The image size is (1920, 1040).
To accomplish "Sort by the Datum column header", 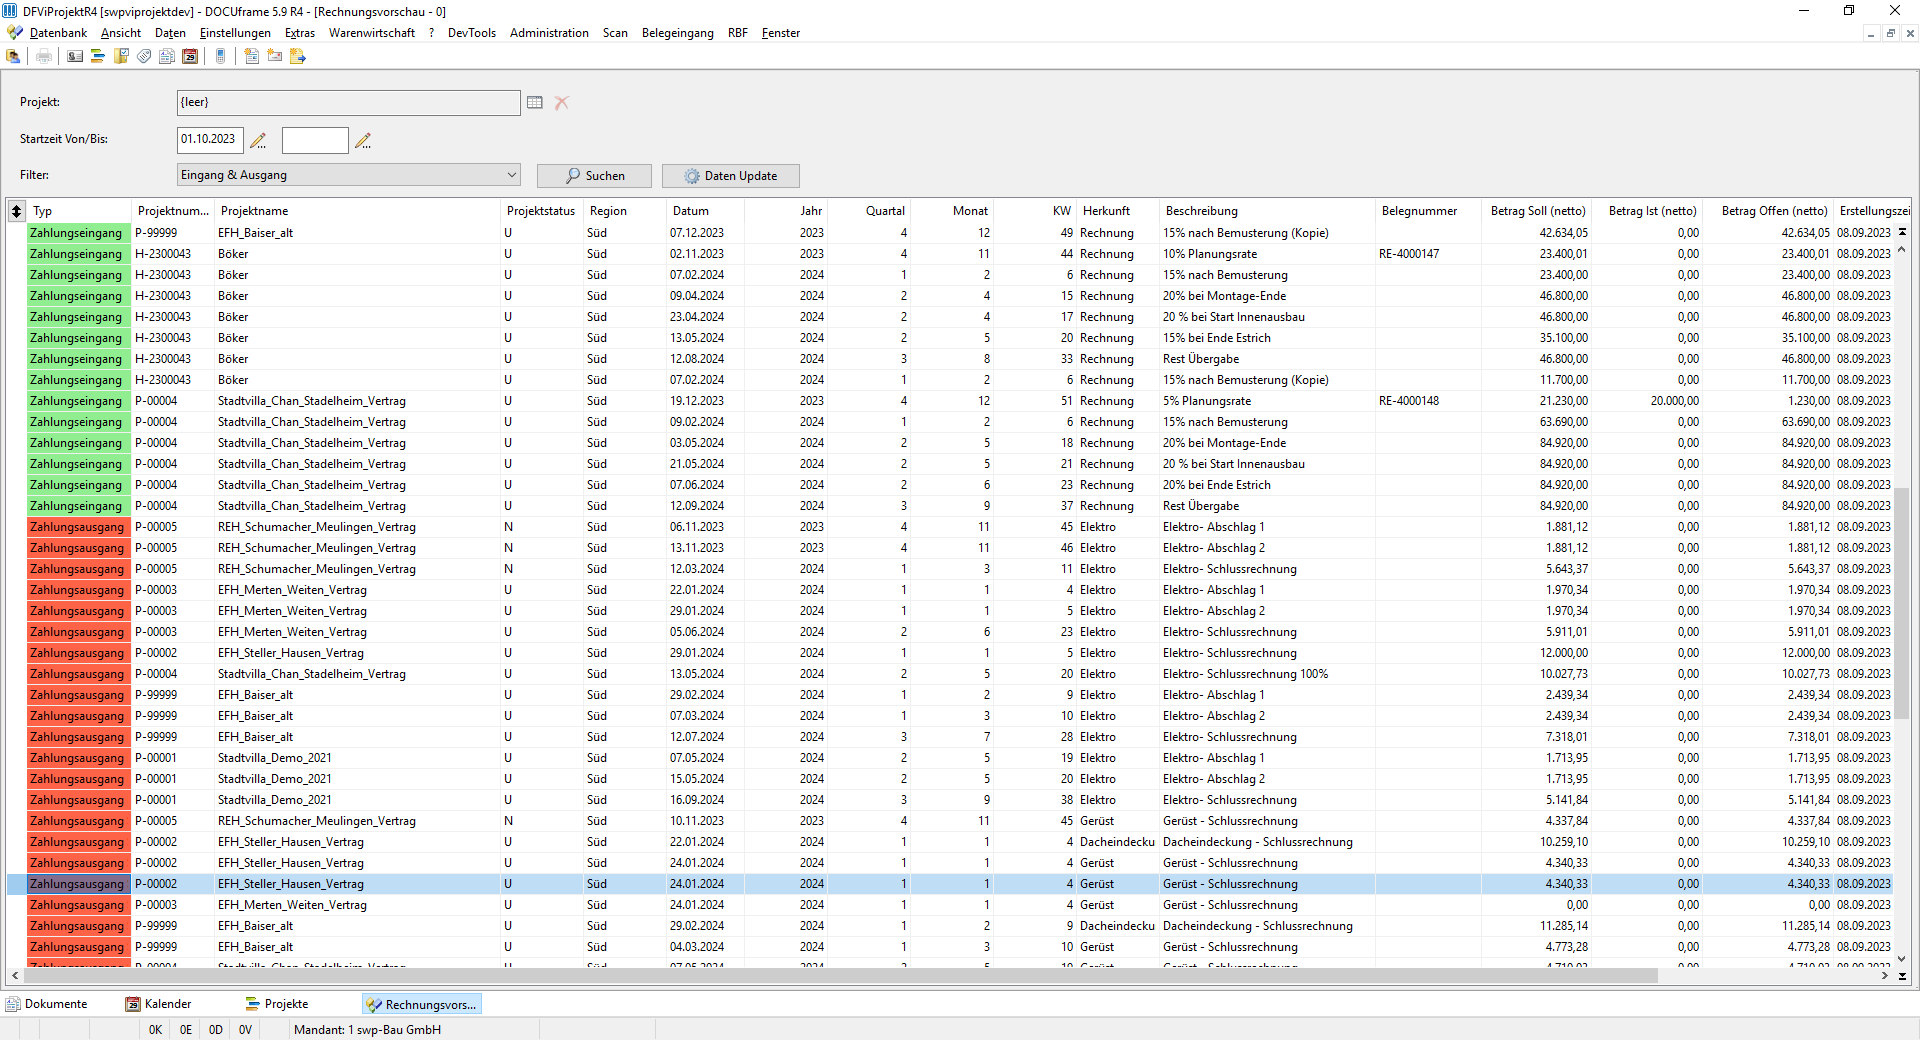I will 705,211.
